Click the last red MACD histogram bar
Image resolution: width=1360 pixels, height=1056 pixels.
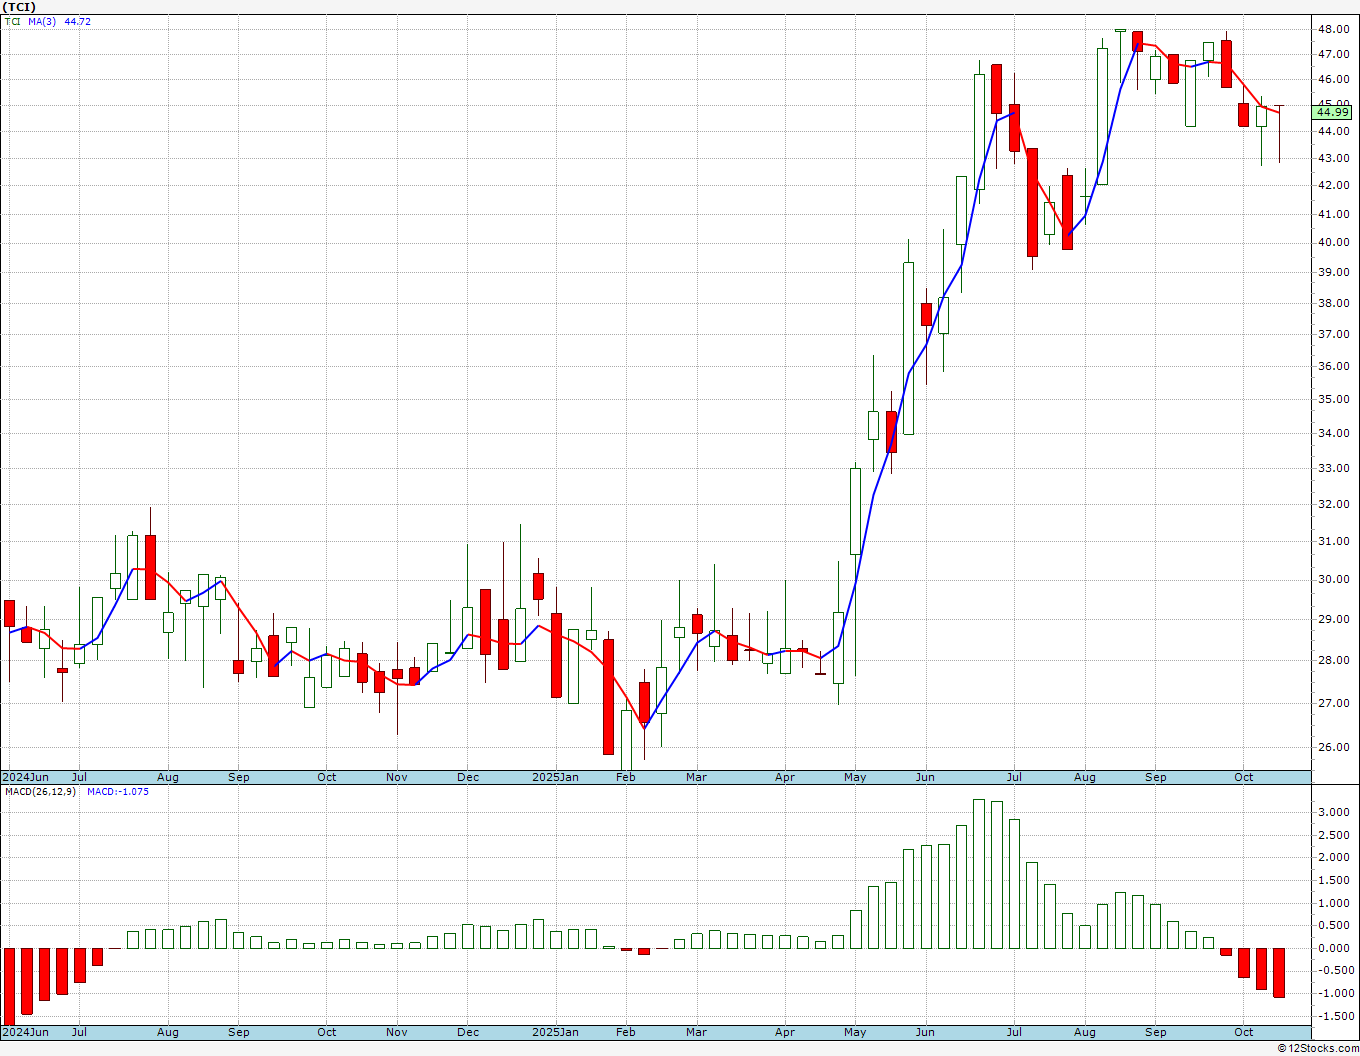(x=1279, y=972)
